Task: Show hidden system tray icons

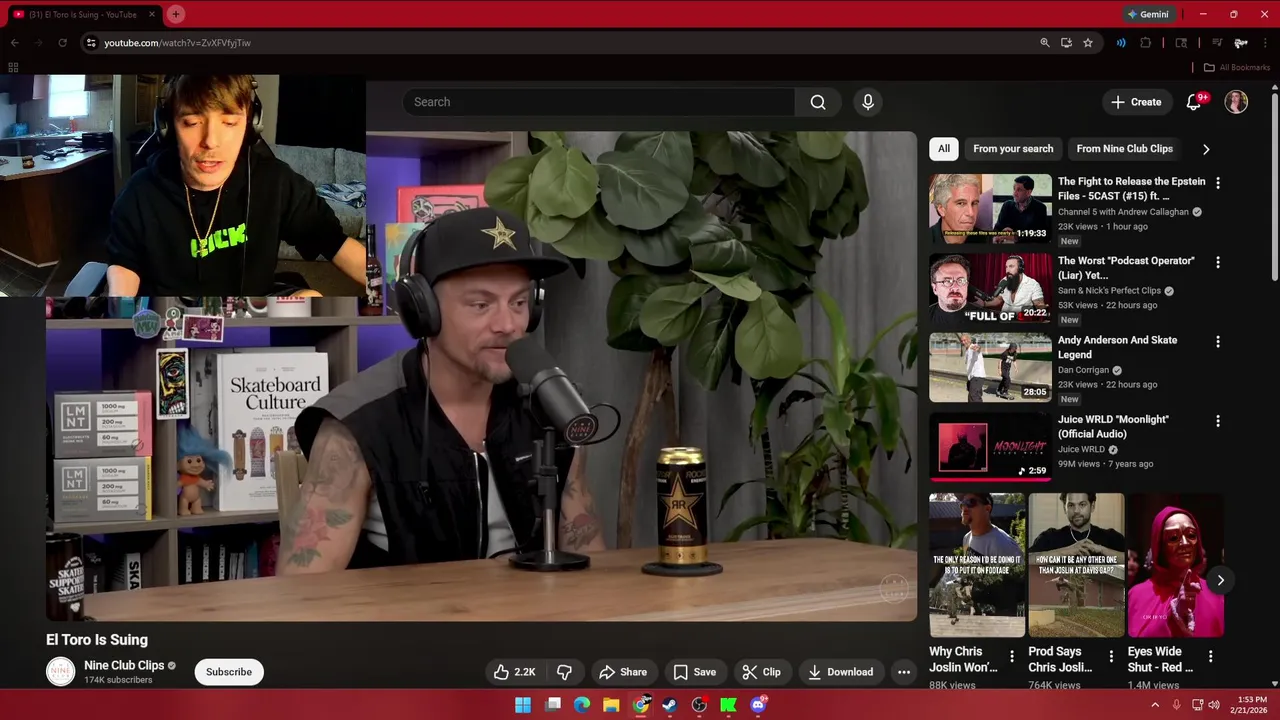Action: pyautogui.click(x=1155, y=705)
